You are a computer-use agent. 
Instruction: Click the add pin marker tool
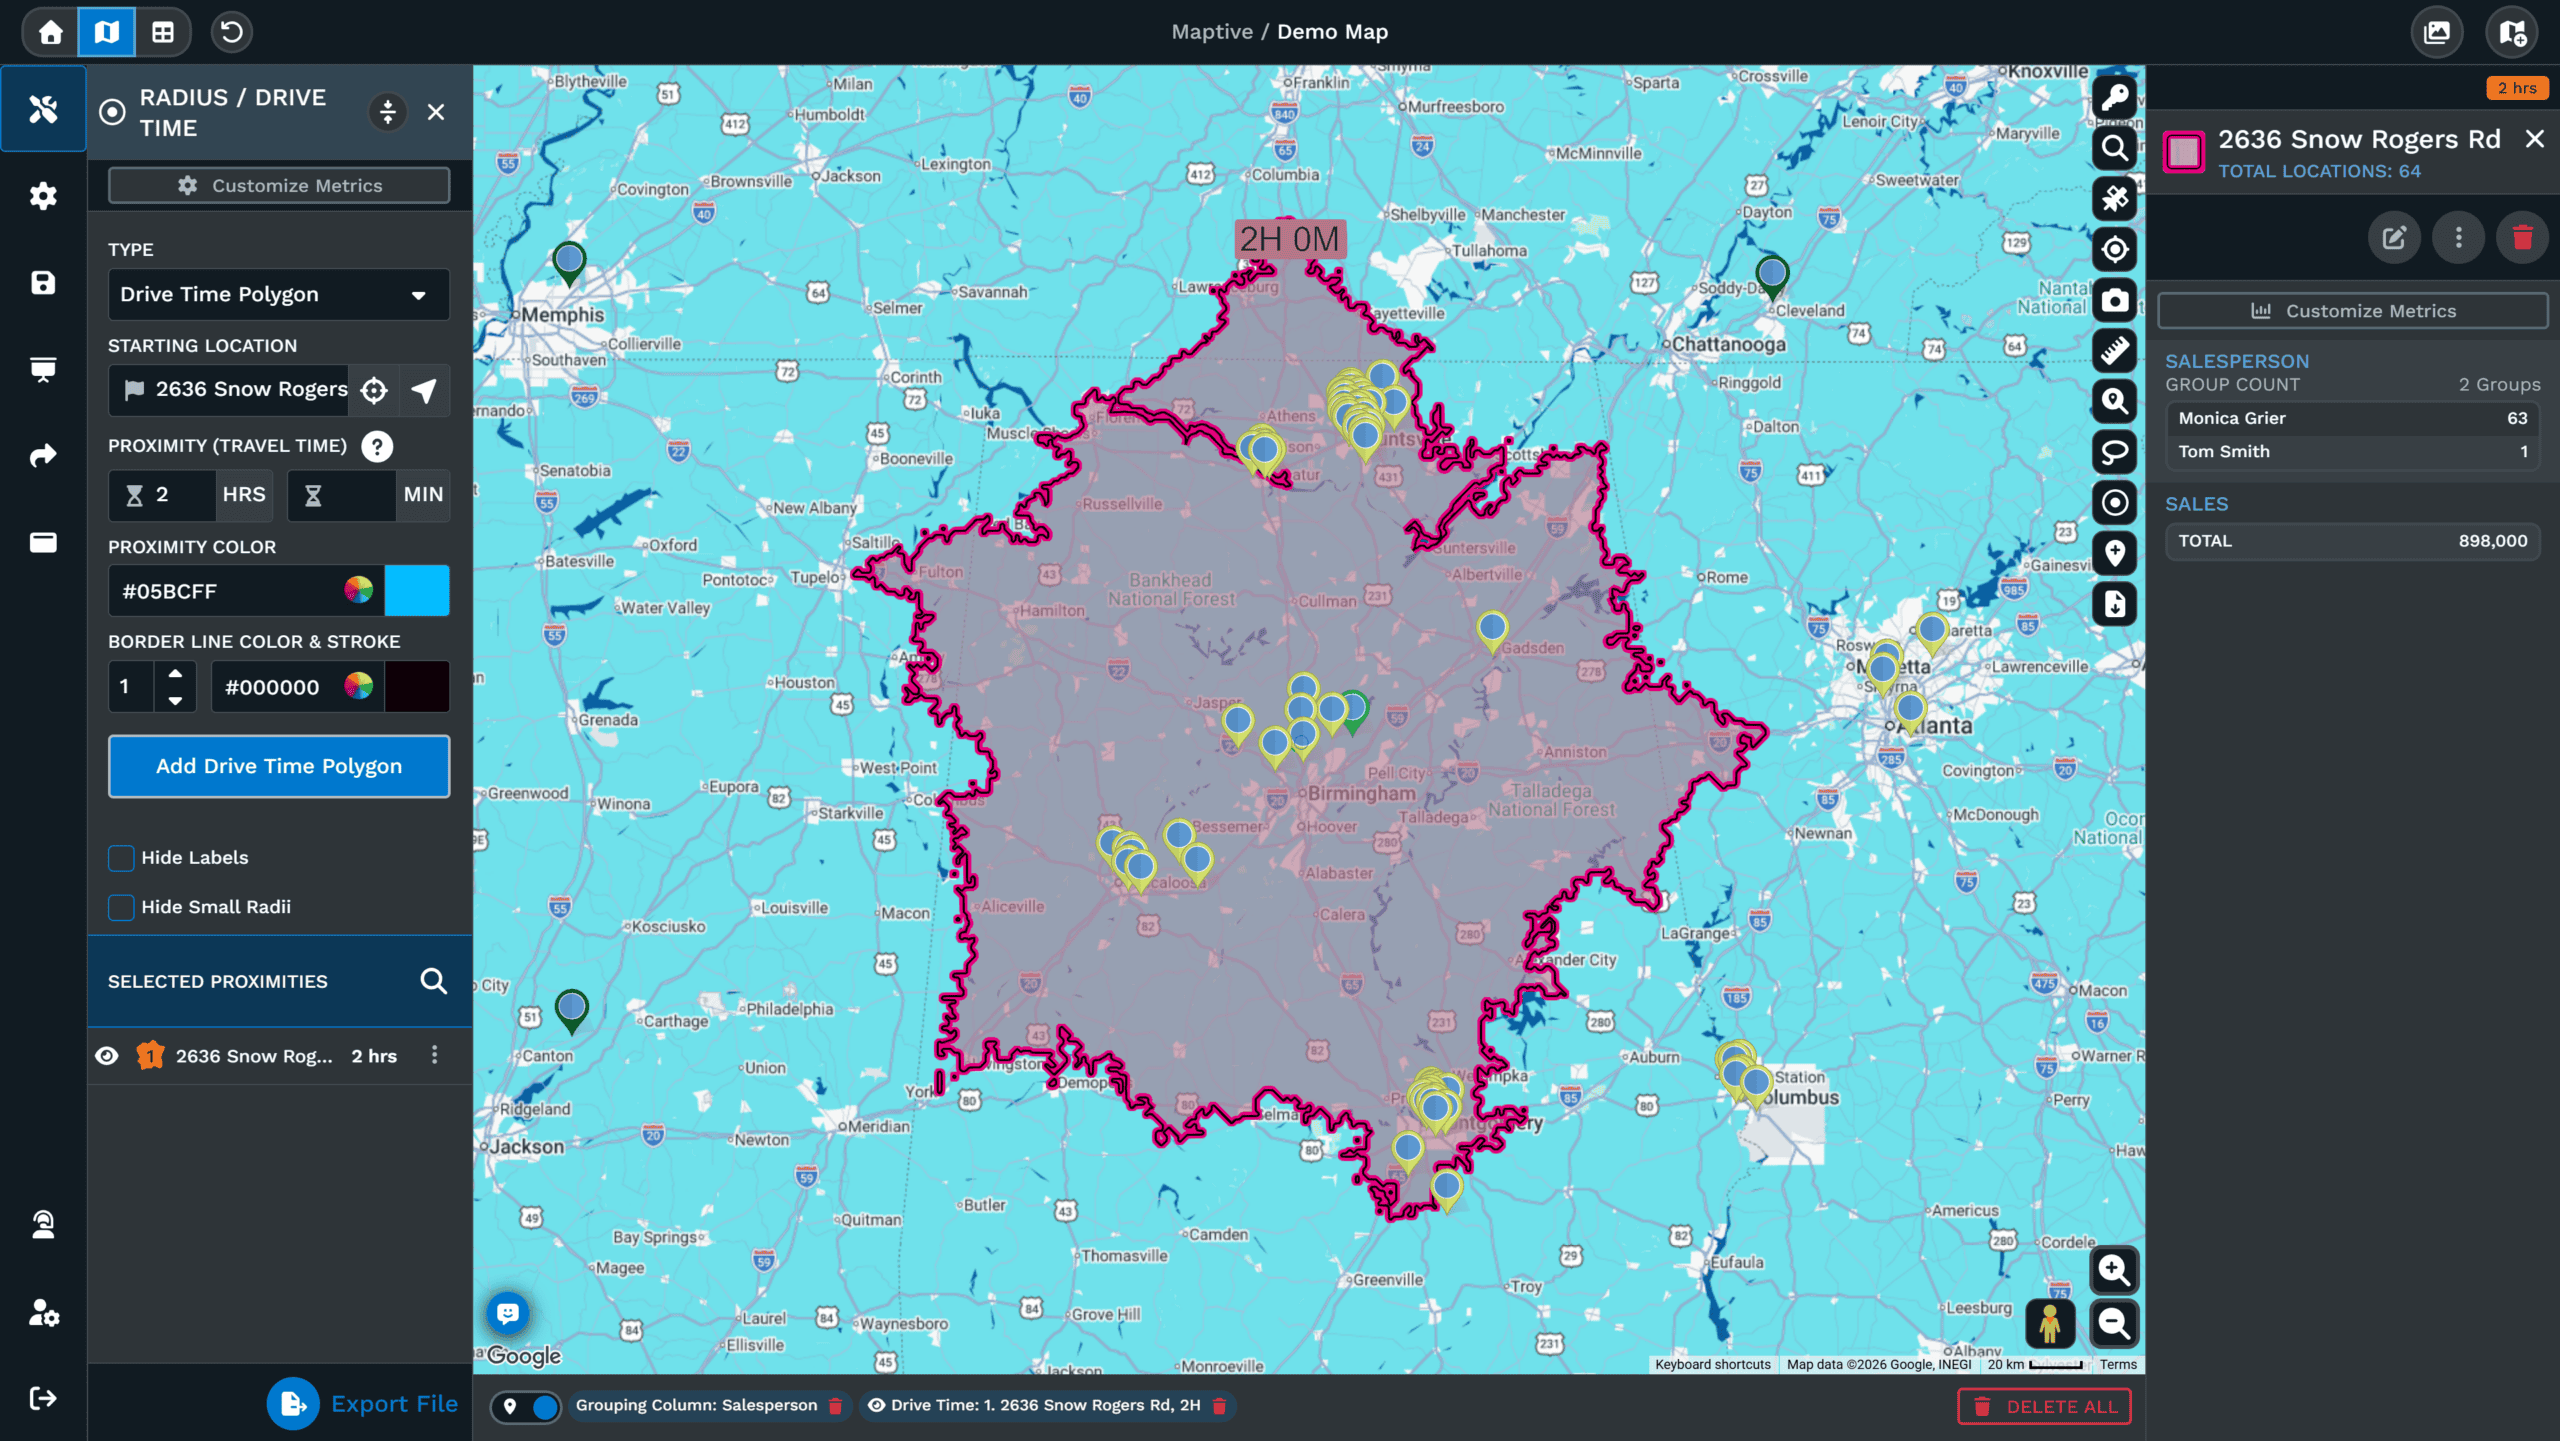(x=2114, y=553)
